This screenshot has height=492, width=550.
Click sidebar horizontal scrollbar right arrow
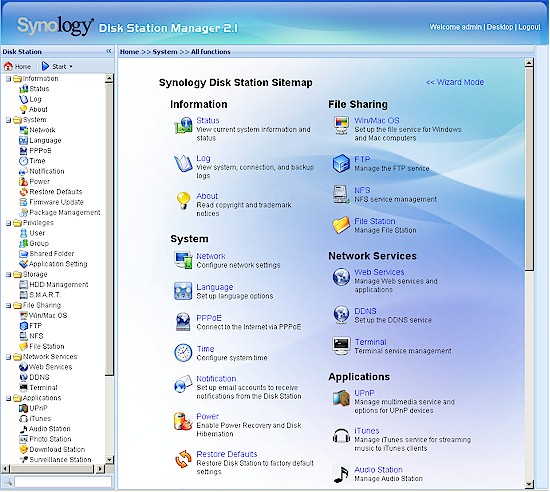100,469
